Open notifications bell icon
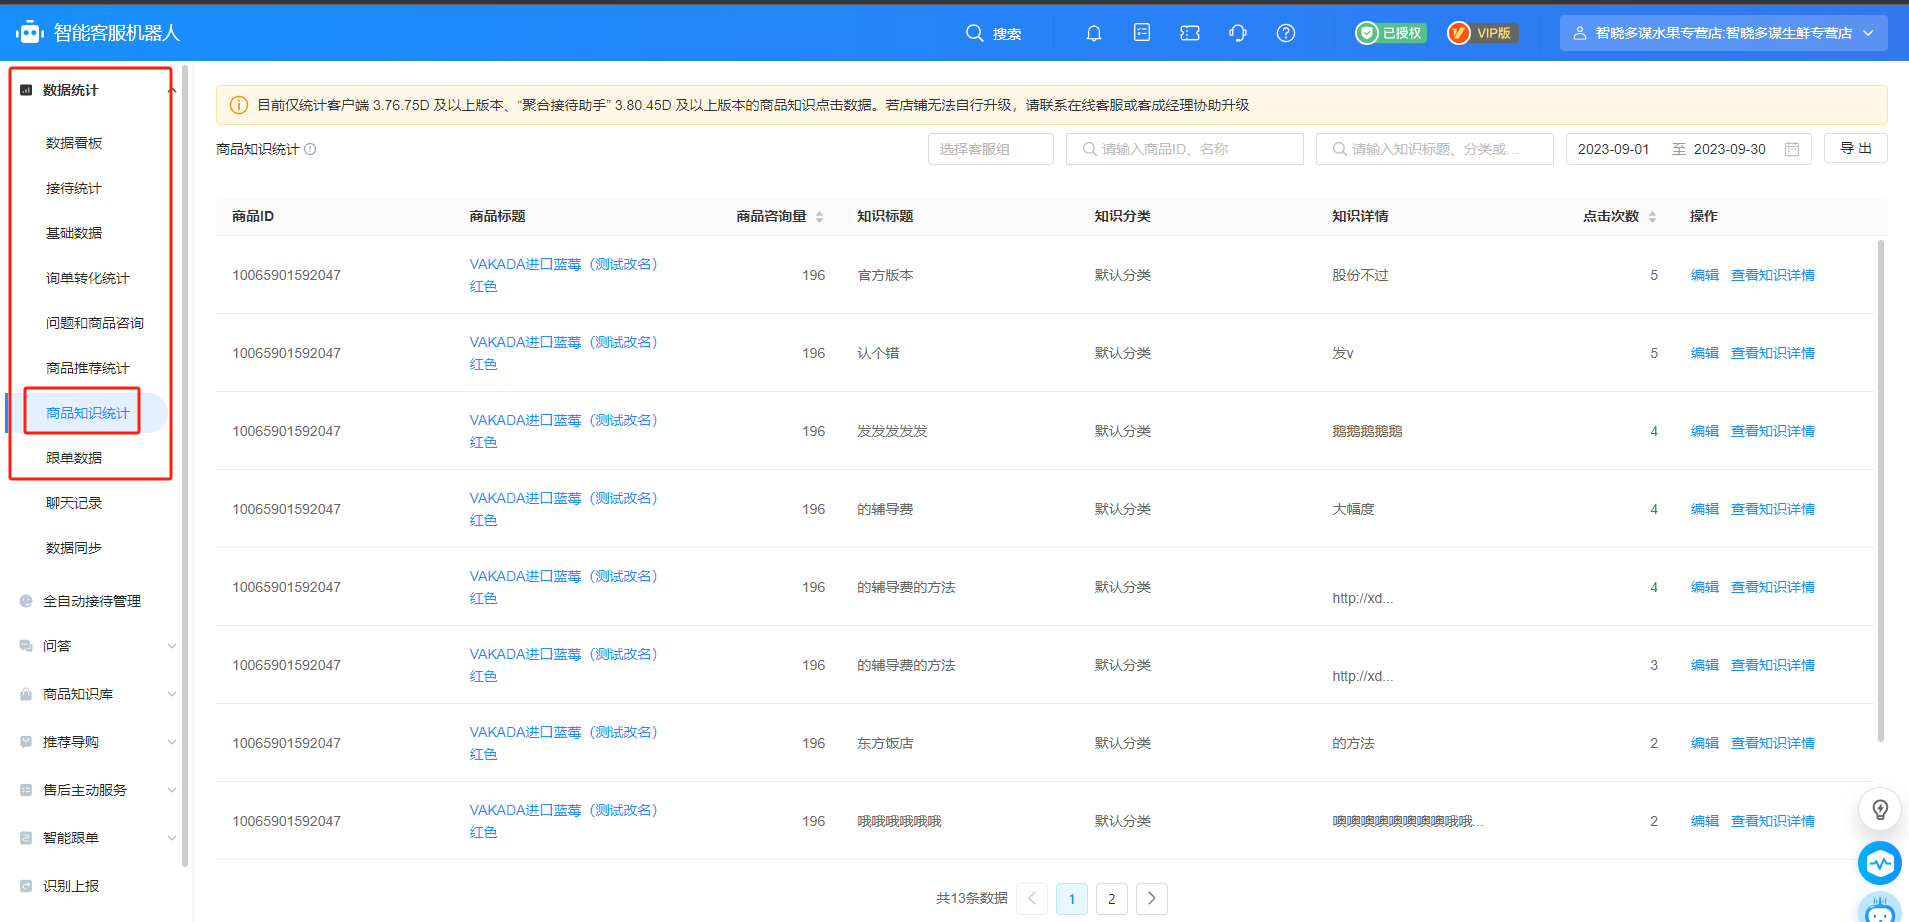This screenshot has height=922, width=1909. (x=1094, y=33)
